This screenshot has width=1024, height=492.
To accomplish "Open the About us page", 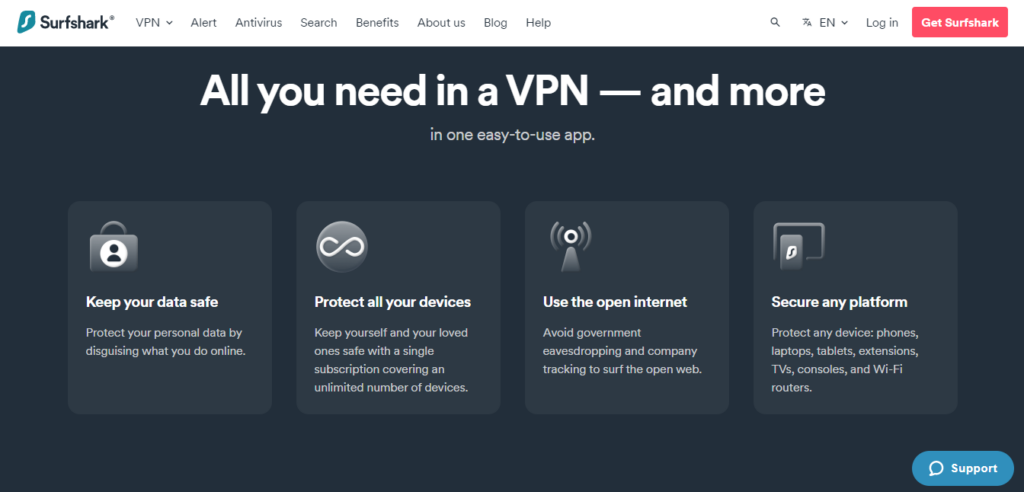I will click(441, 22).
